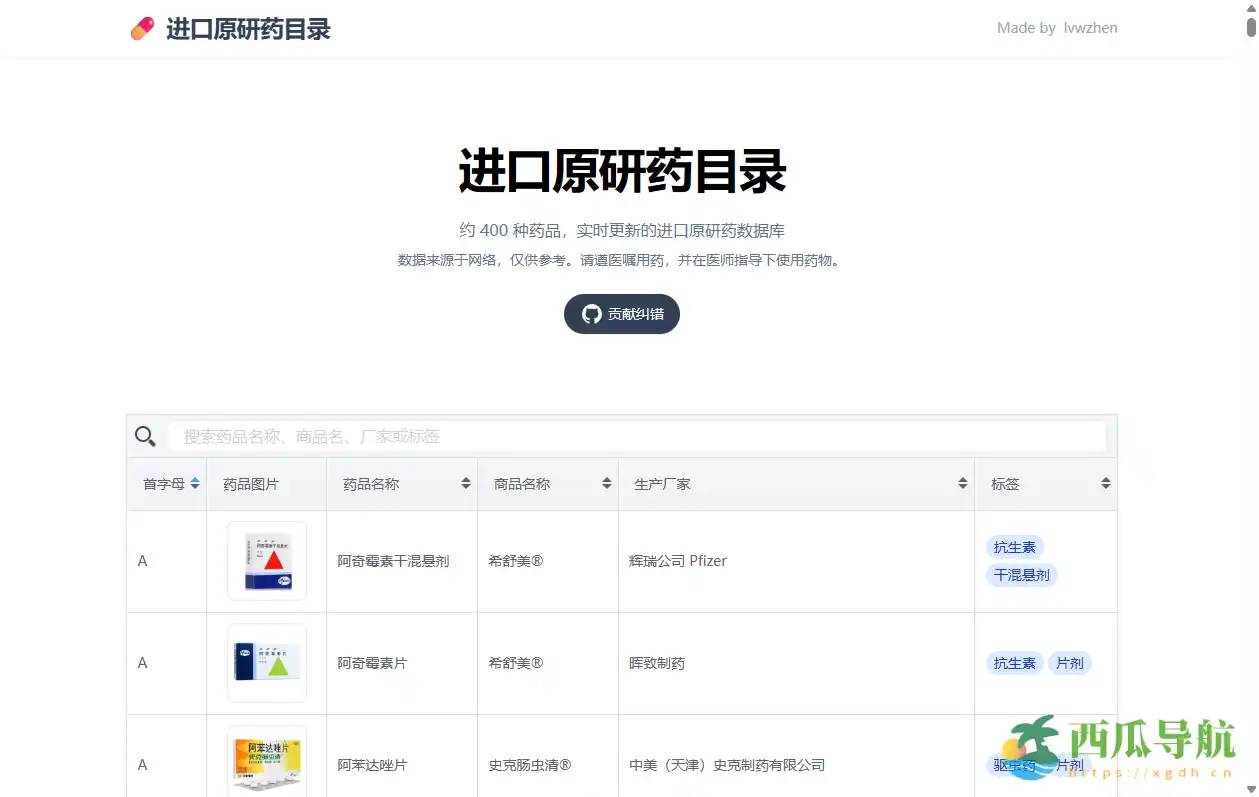Toggle the 片剂 tag on 阿奇霉素片 row
The image size is (1259, 797).
1070,662
